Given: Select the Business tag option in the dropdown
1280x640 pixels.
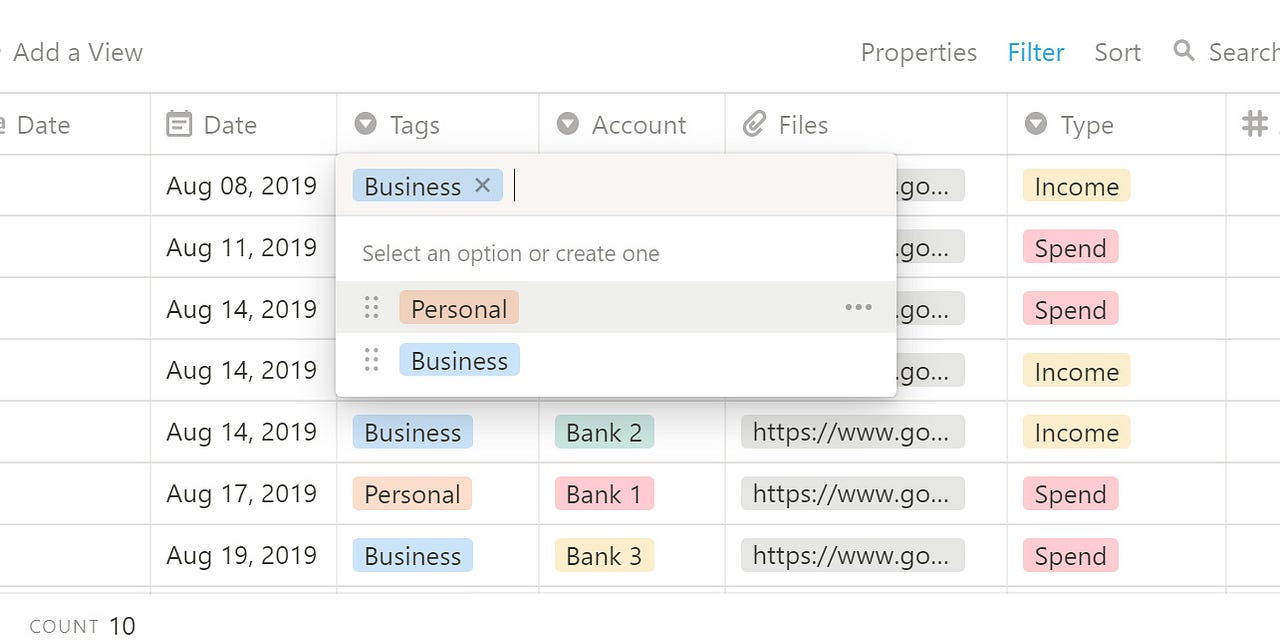Looking at the screenshot, I should point(458,360).
